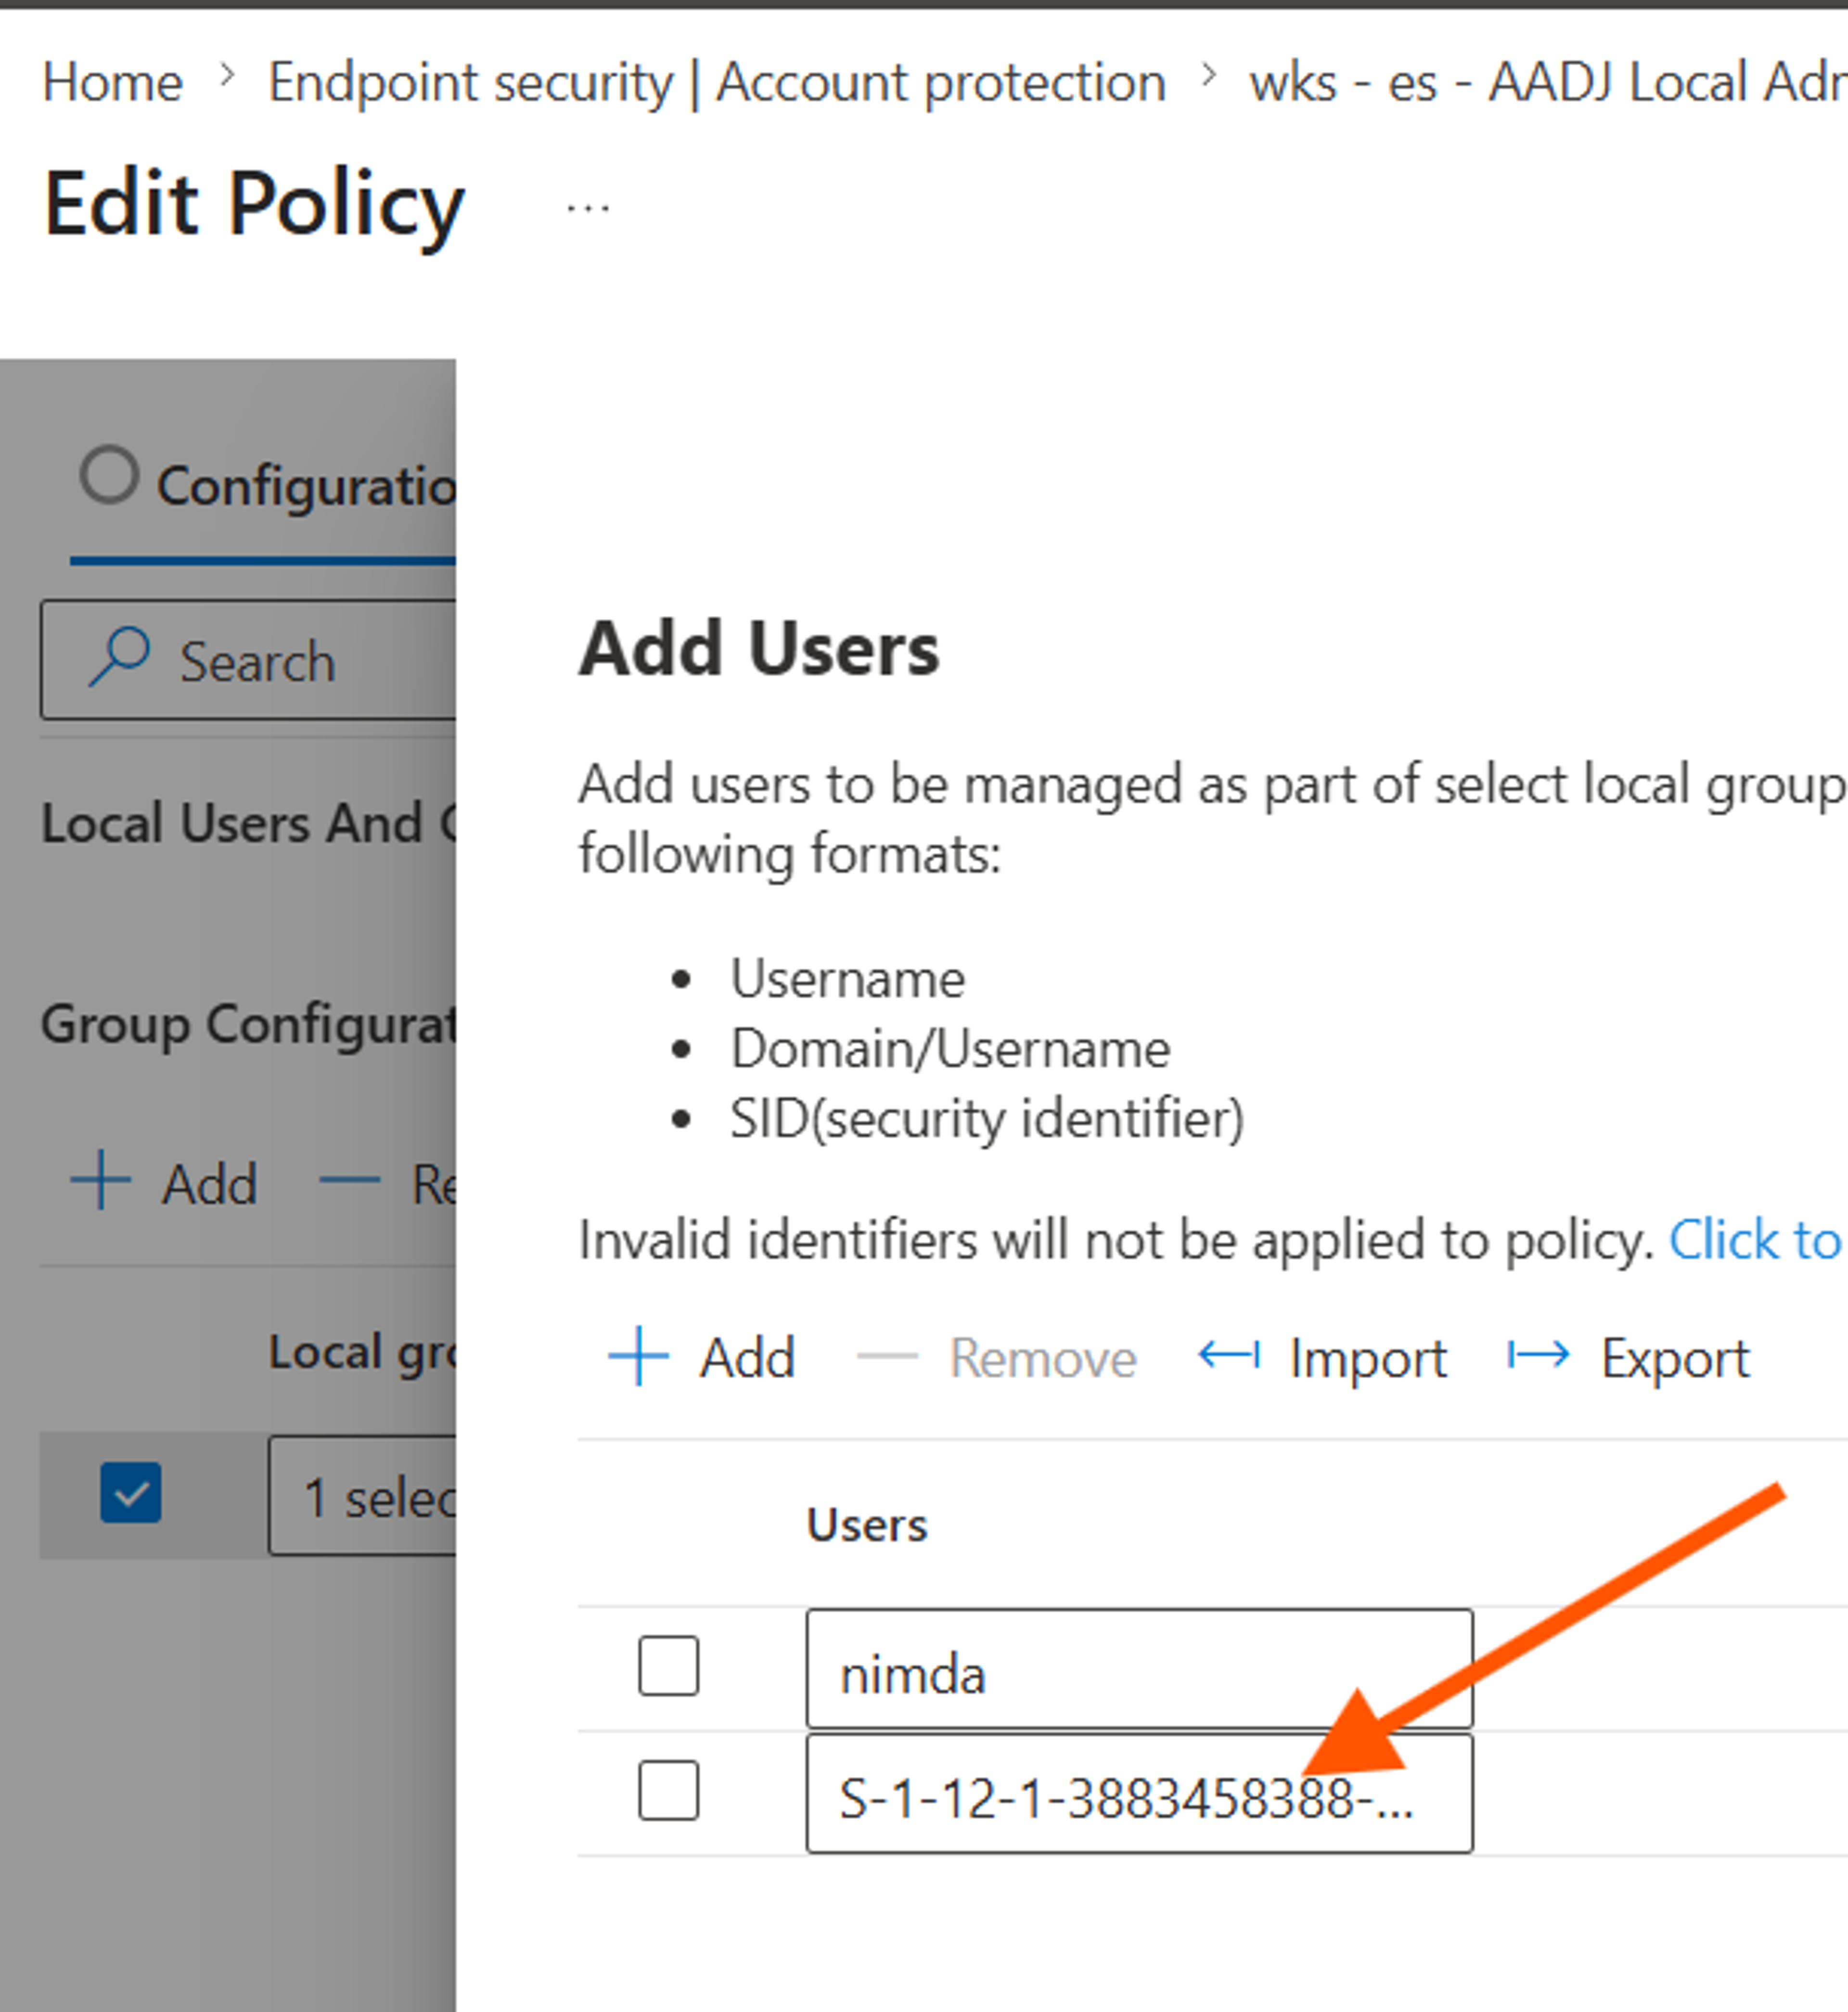Image resolution: width=1848 pixels, height=2012 pixels.
Task: Click the Users column header
Action: pyautogui.click(x=867, y=1525)
